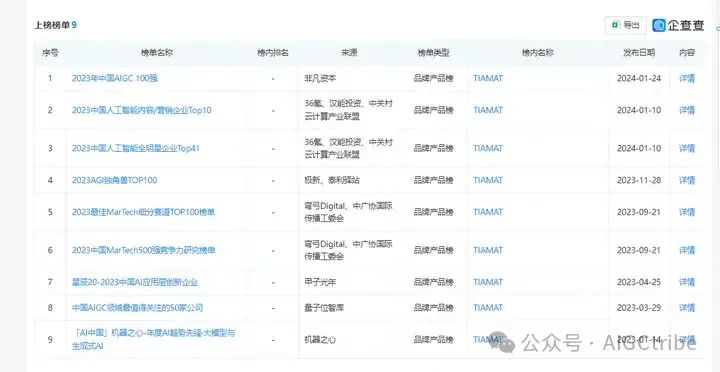Click the row number 7 cell
Image resolution: width=720 pixels, height=372 pixels.
pos(50,282)
